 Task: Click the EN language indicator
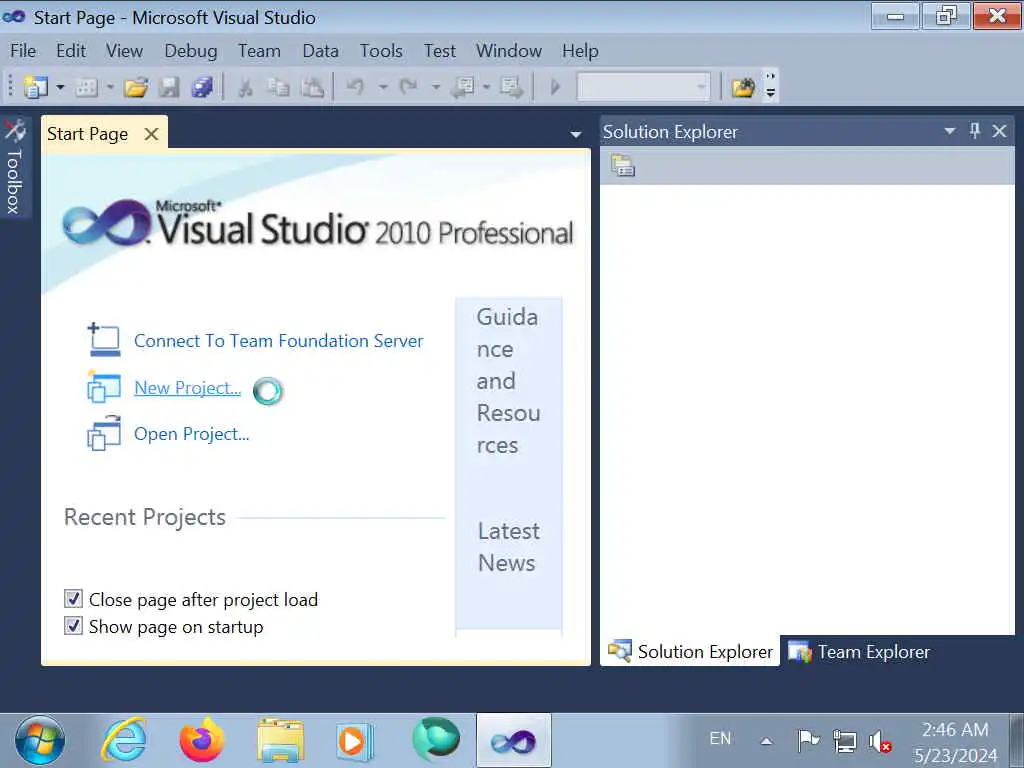click(x=720, y=739)
